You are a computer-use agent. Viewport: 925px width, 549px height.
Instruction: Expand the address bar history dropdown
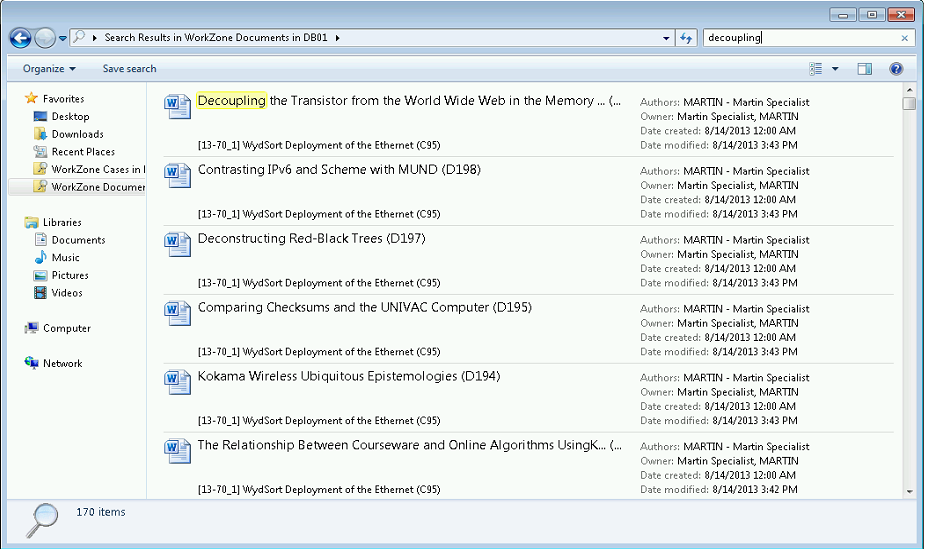667,38
